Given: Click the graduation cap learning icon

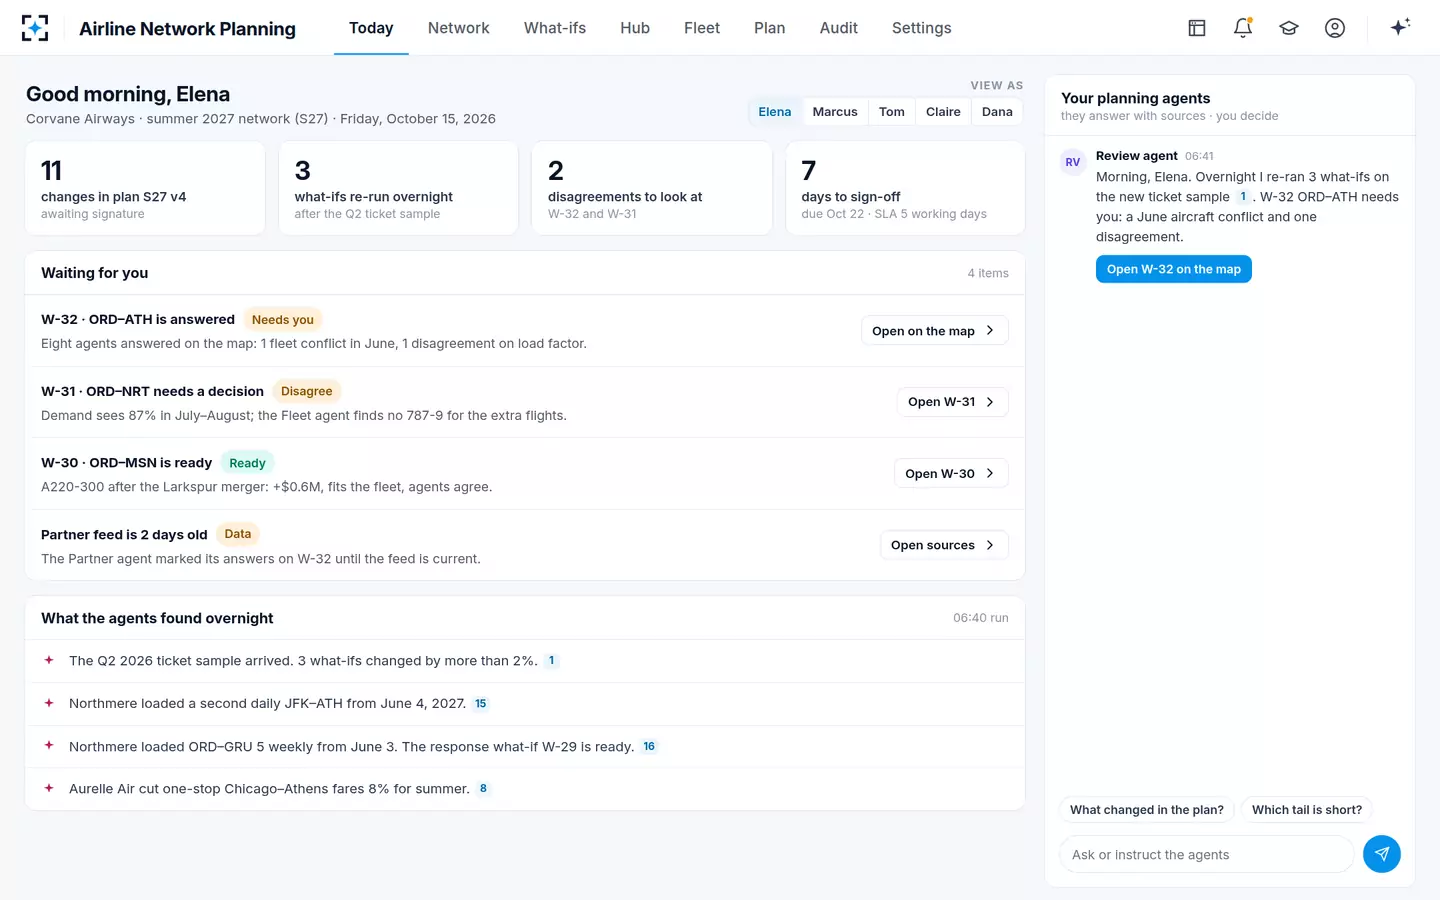Looking at the screenshot, I should click(1289, 28).
